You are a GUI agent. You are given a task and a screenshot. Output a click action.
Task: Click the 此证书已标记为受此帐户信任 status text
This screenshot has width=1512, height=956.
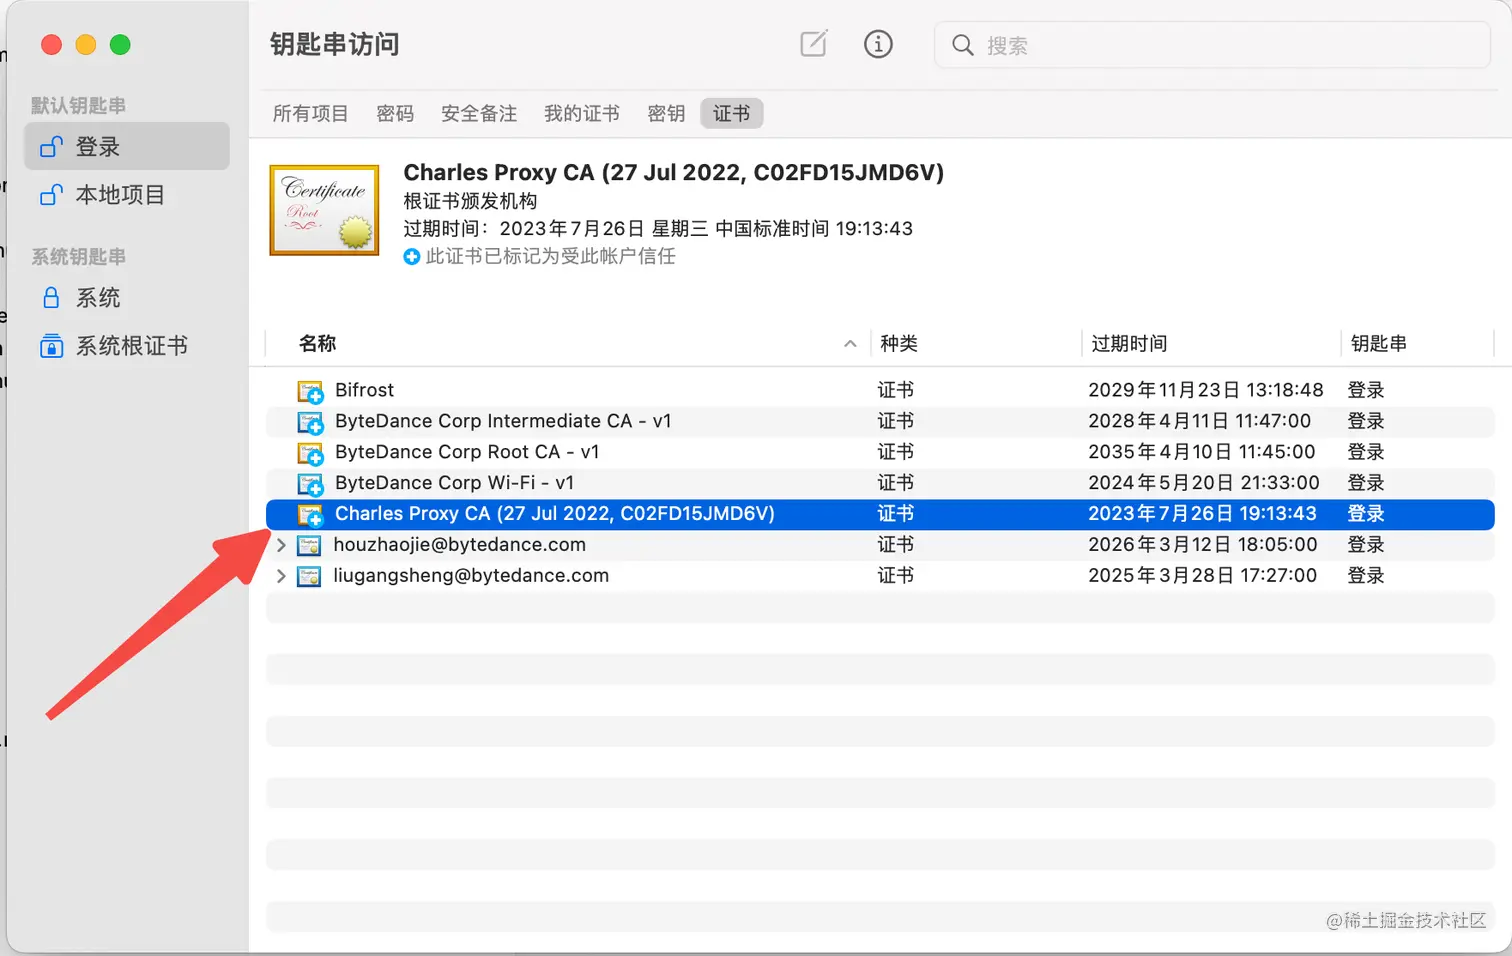tap(551, 257)
